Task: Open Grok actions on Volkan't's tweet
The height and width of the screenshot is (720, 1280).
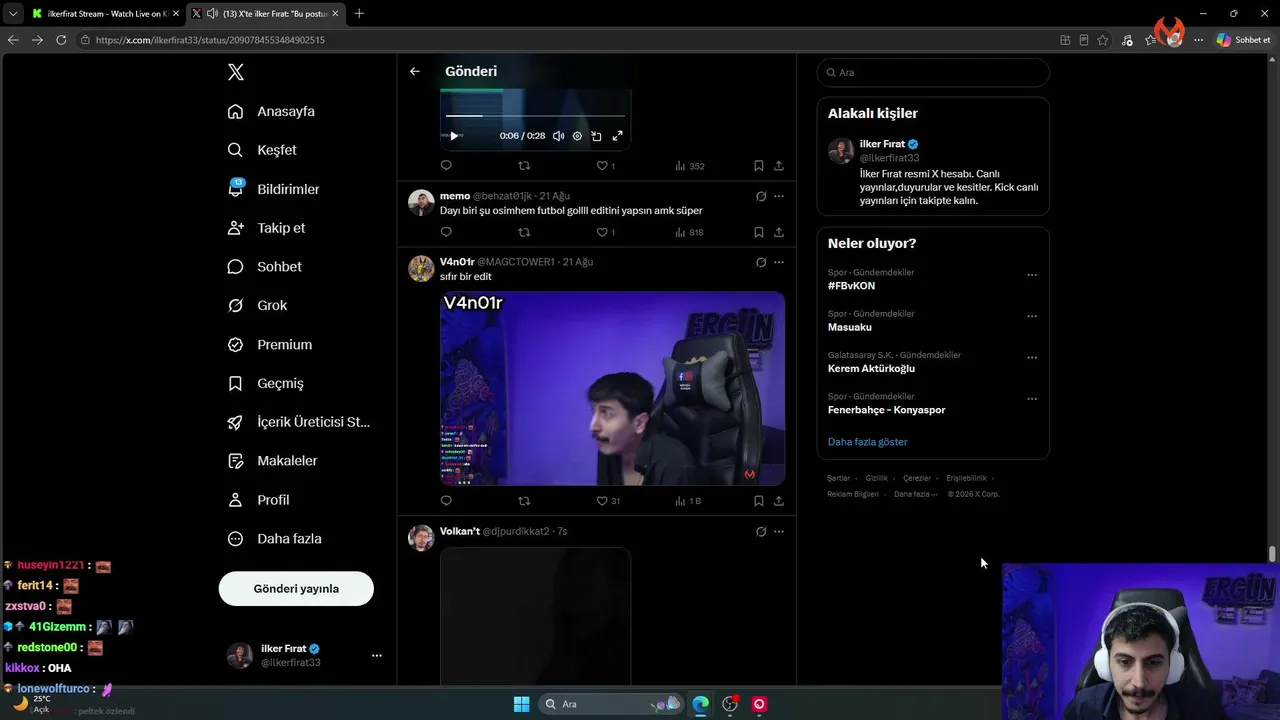Action: 761,531
